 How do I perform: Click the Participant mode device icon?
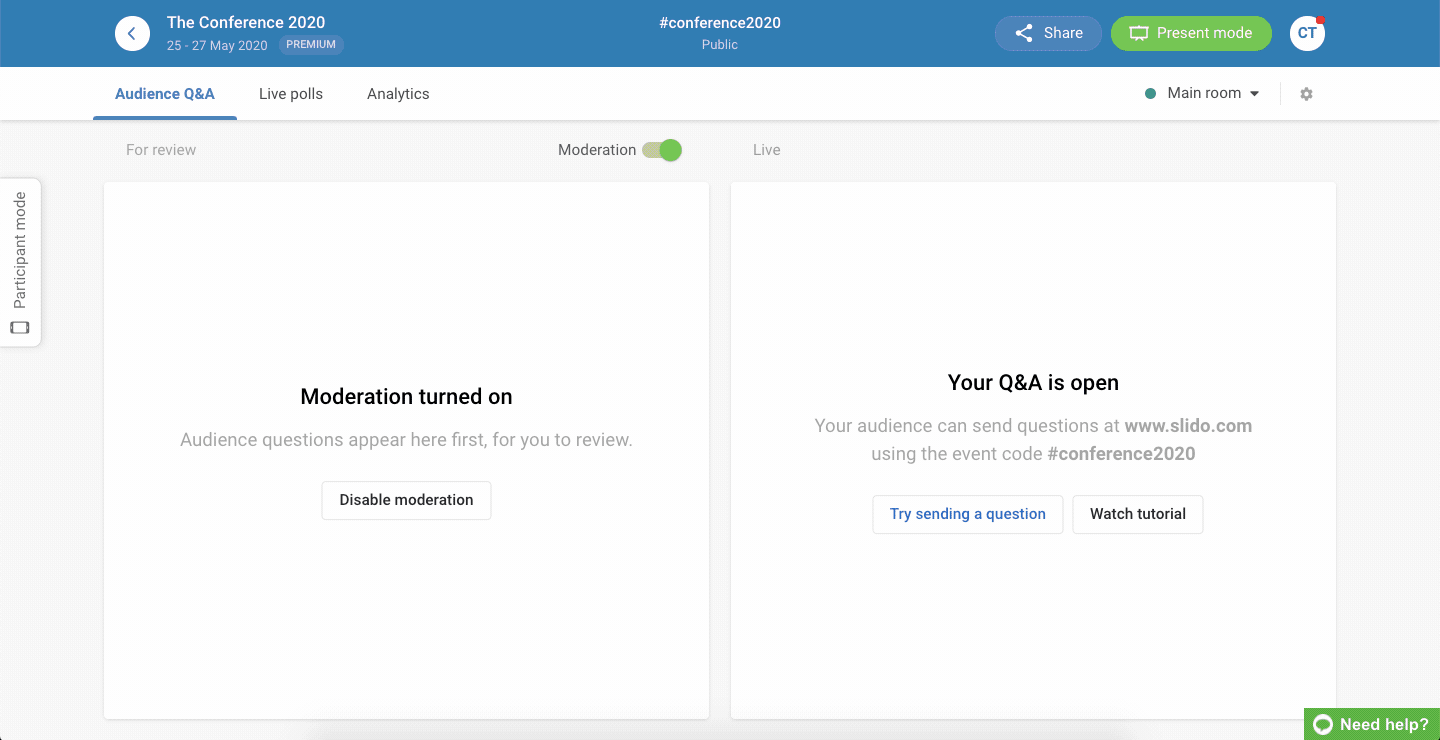[20, 327]
